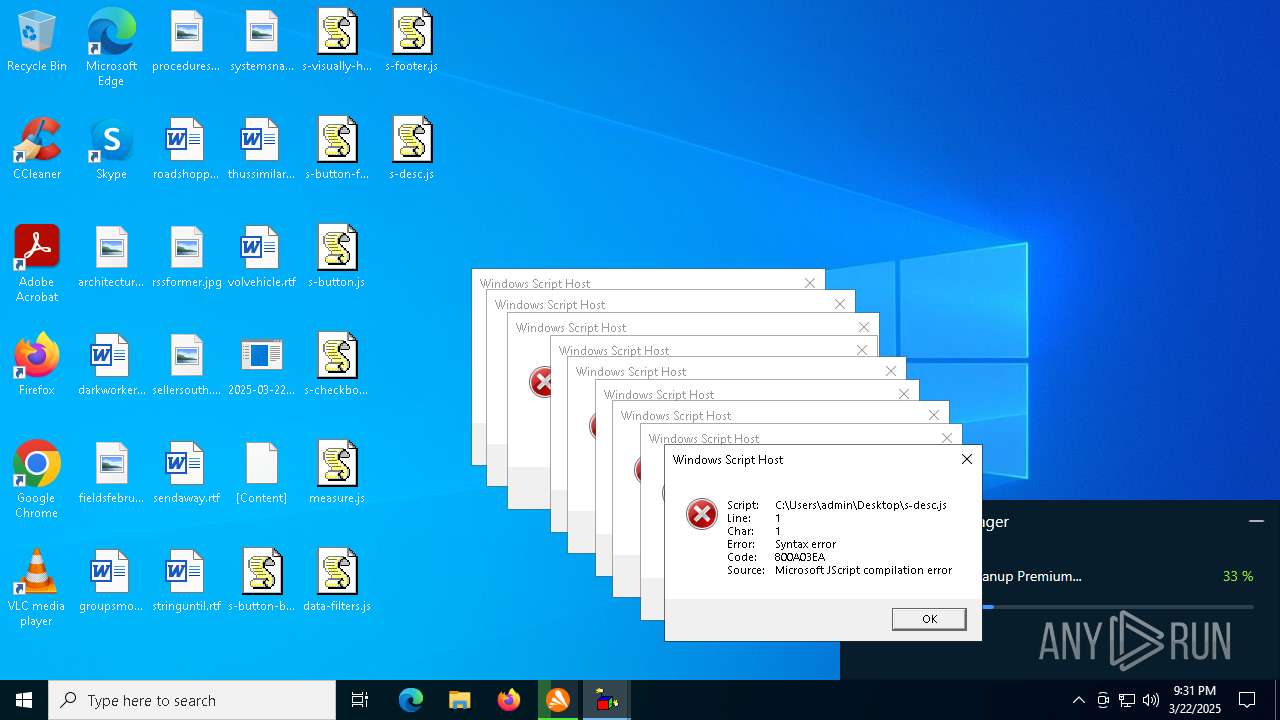Select the stringuntil.rtf document
This screenshot has height=720, width=1280.
tap(186, 581)
